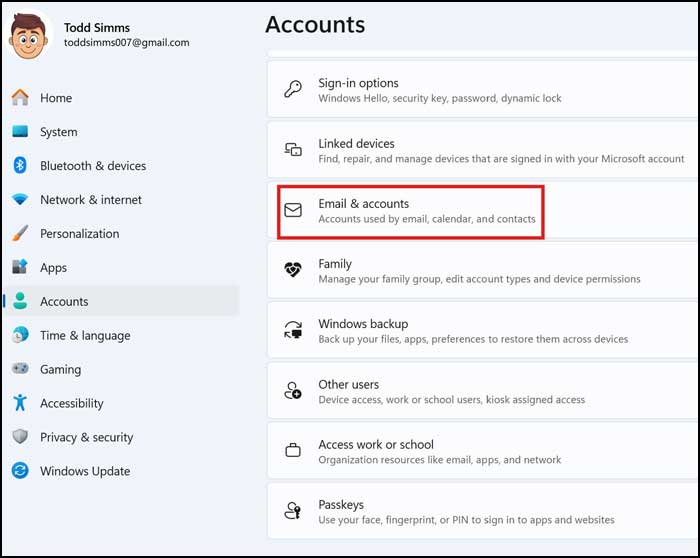
Task: Click the Windows backup icon
Action: [x=293, y=330]
